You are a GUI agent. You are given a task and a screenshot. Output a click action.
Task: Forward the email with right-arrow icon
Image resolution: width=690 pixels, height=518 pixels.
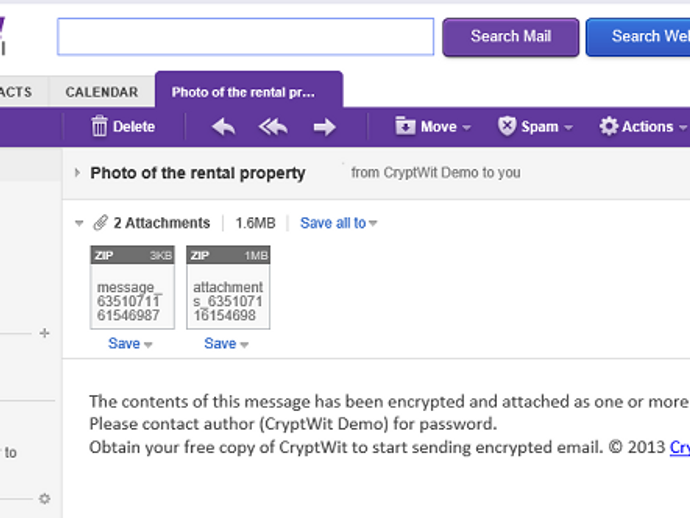tap(324, 127)
